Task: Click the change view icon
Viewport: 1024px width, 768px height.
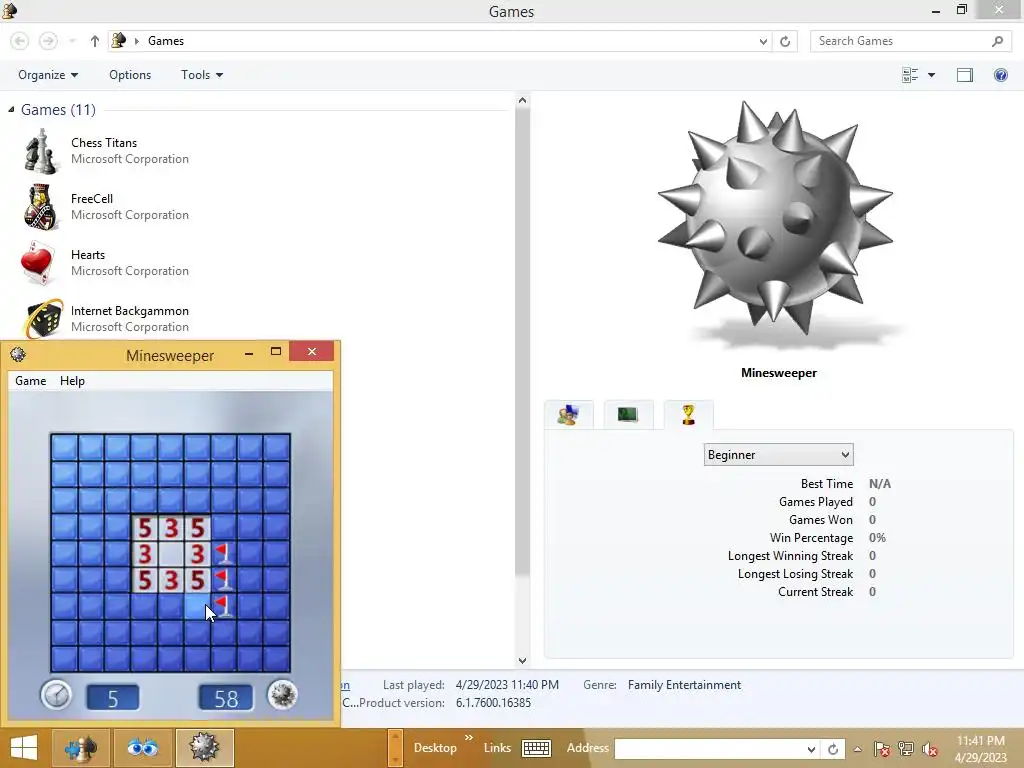Action: pyautogui.click(x=910, y=75)
